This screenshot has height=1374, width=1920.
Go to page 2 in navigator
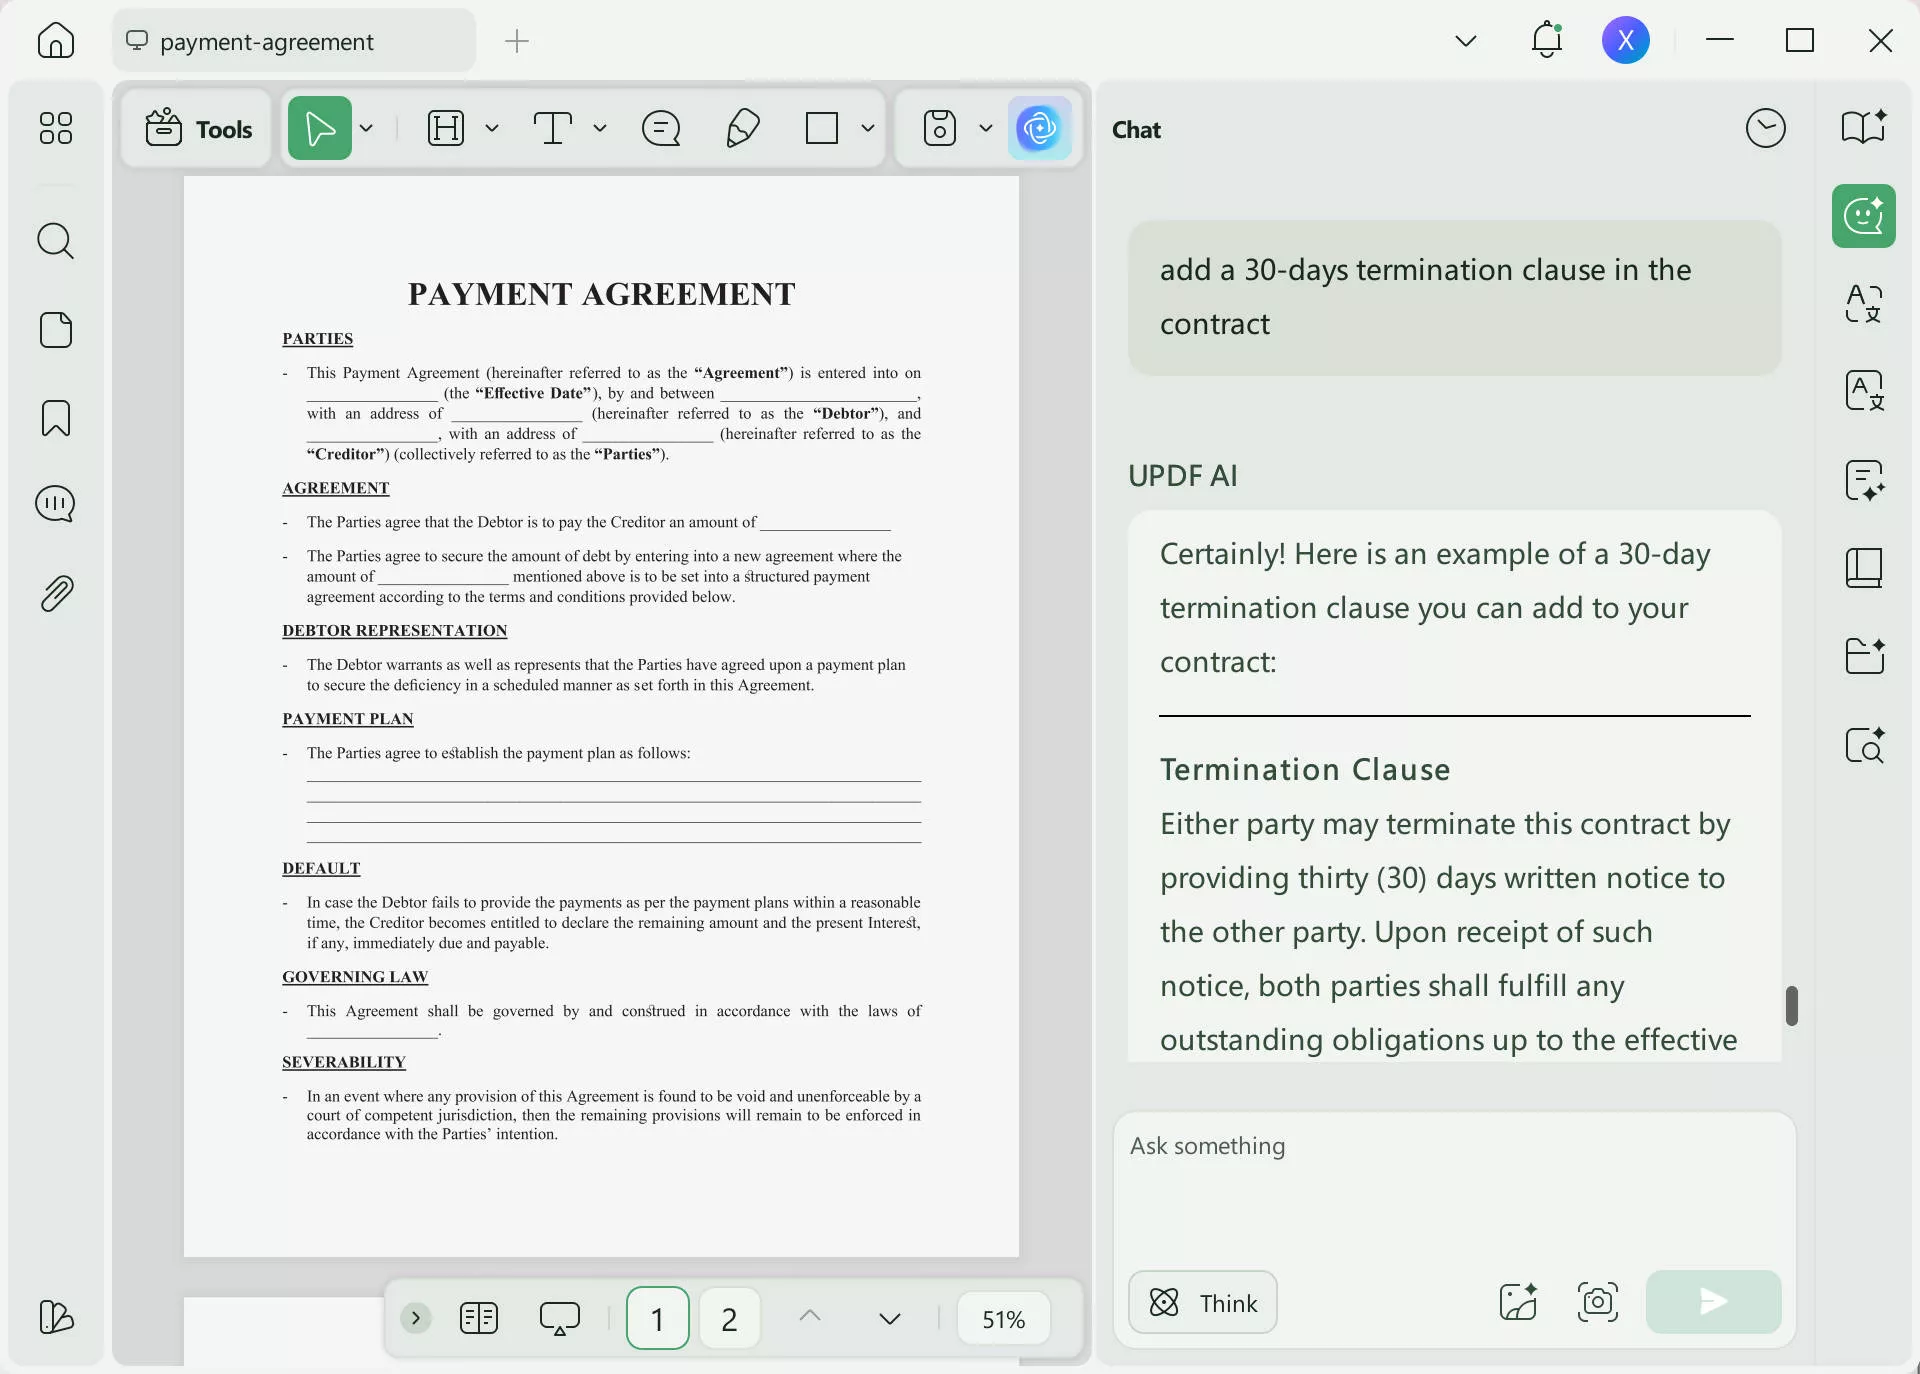(x=729, y=1319)
